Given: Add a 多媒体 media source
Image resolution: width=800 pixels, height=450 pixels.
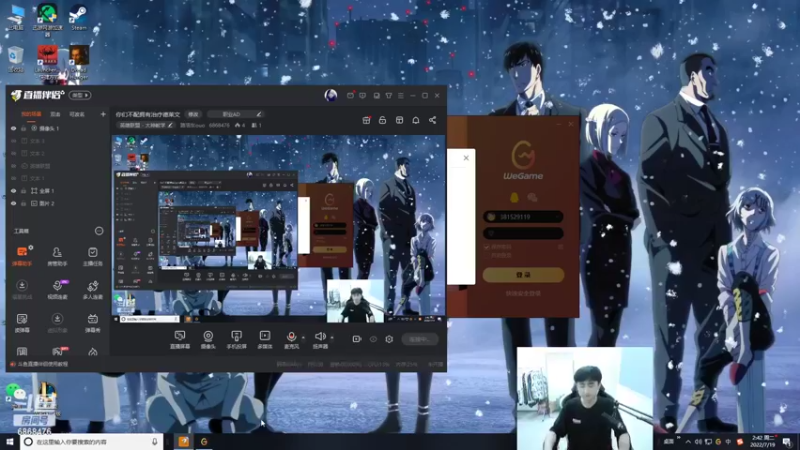Looking at the screenshot, I should click(x=265, y=339).
